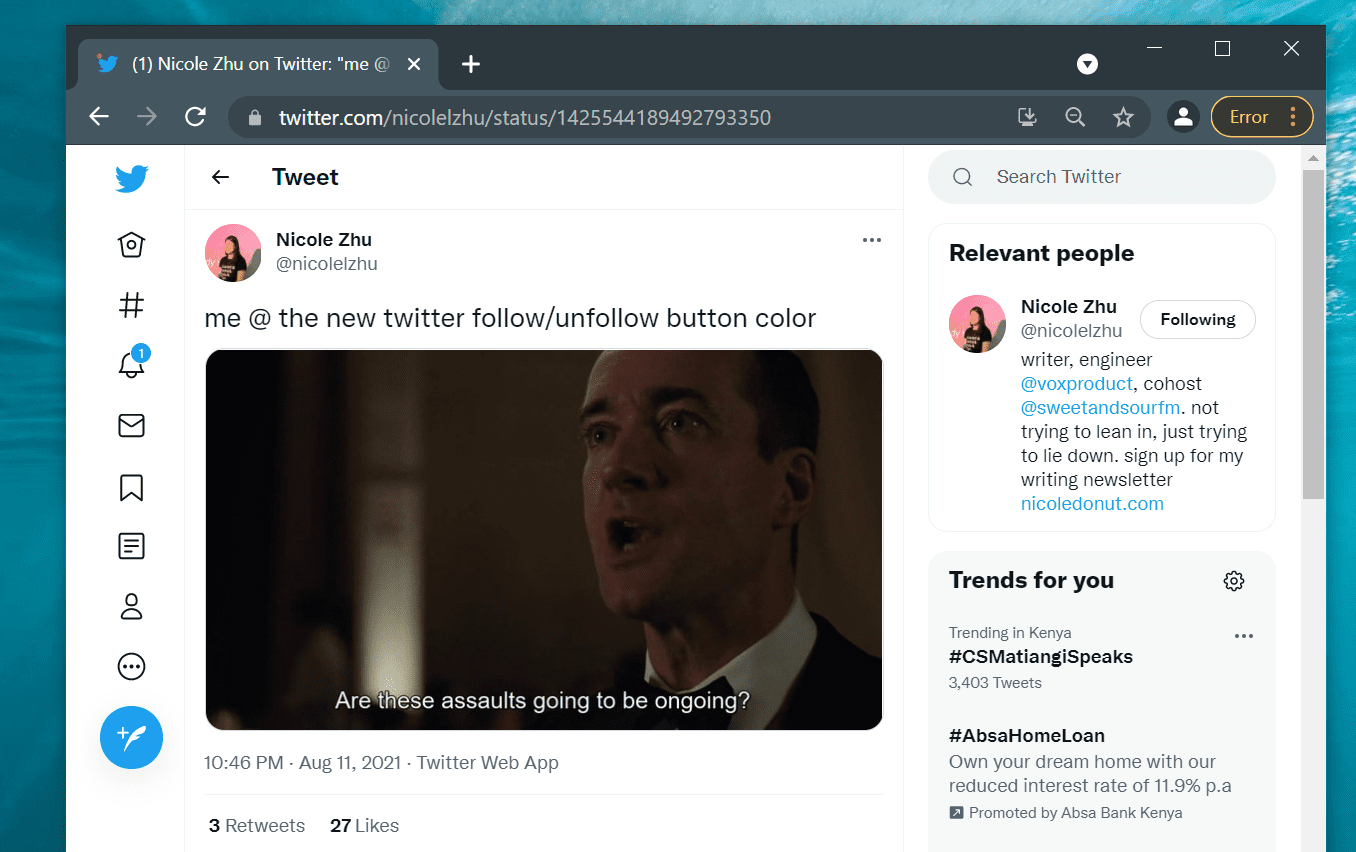Image resolution: width=1356 pixels, height=852 pixels.
Task: Click the Search Twitter field
Action: (1101, 177)
